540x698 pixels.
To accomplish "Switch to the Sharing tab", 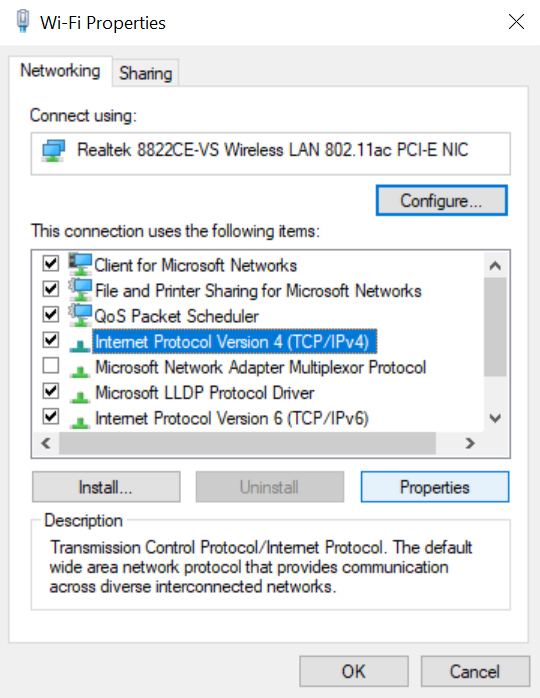I will click(x=146, y=73).
